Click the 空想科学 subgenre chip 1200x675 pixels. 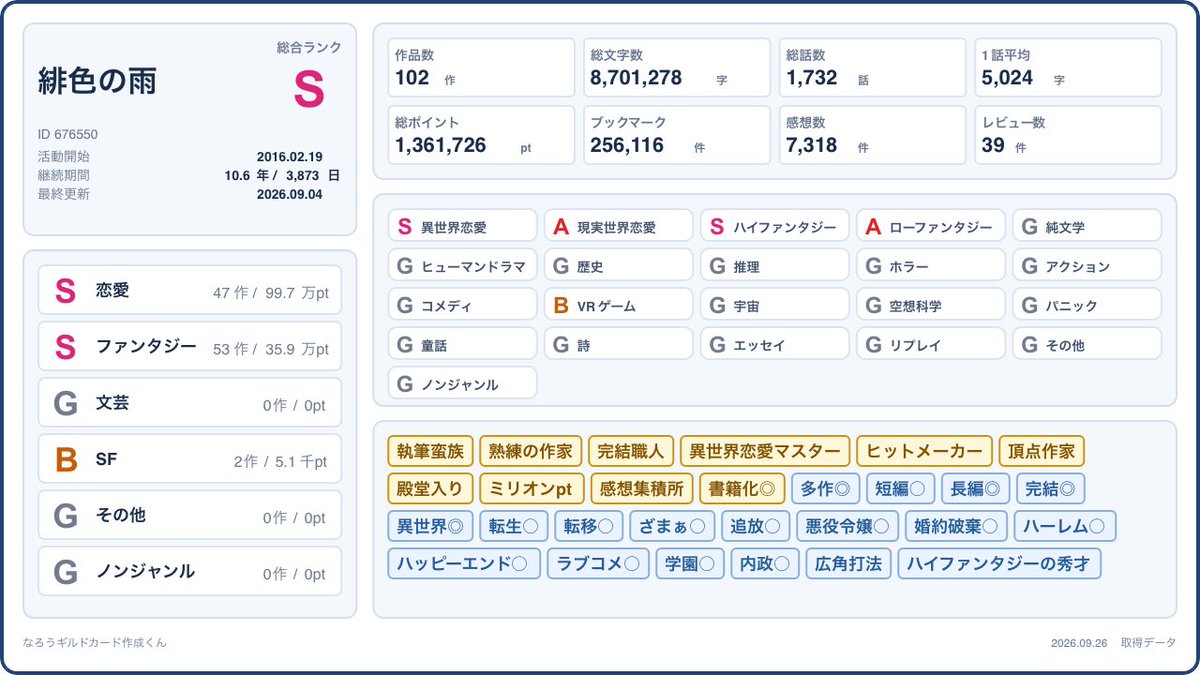point(931,304)
